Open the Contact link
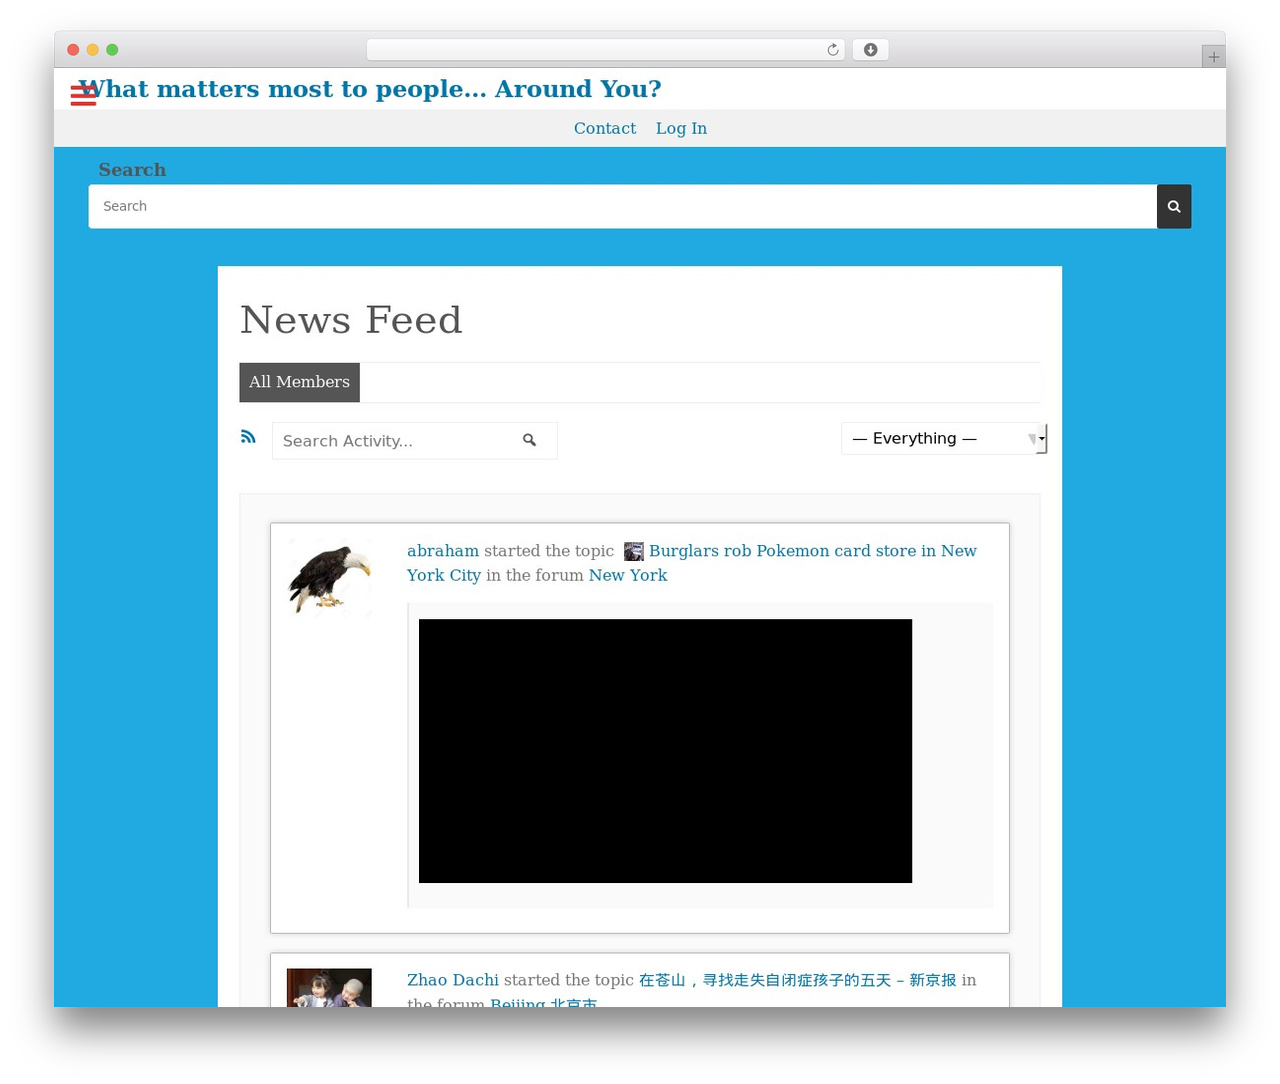 point(605,128)
